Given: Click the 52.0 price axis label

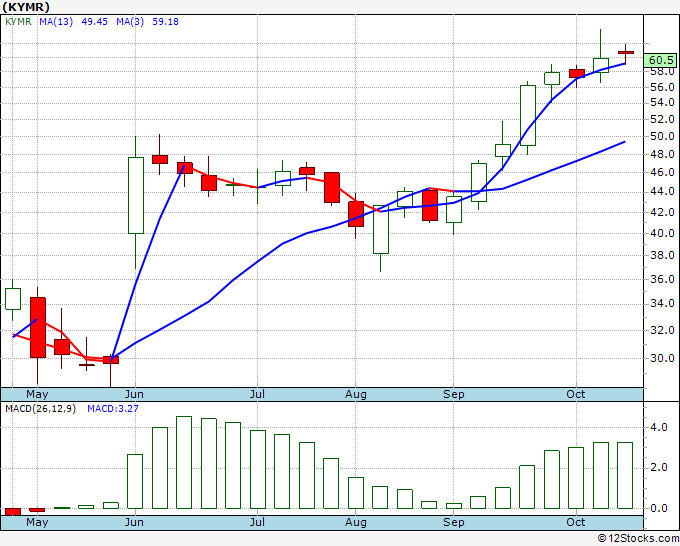Looking at the screenshot, I should pyautogui.click(x=662, y=119).
